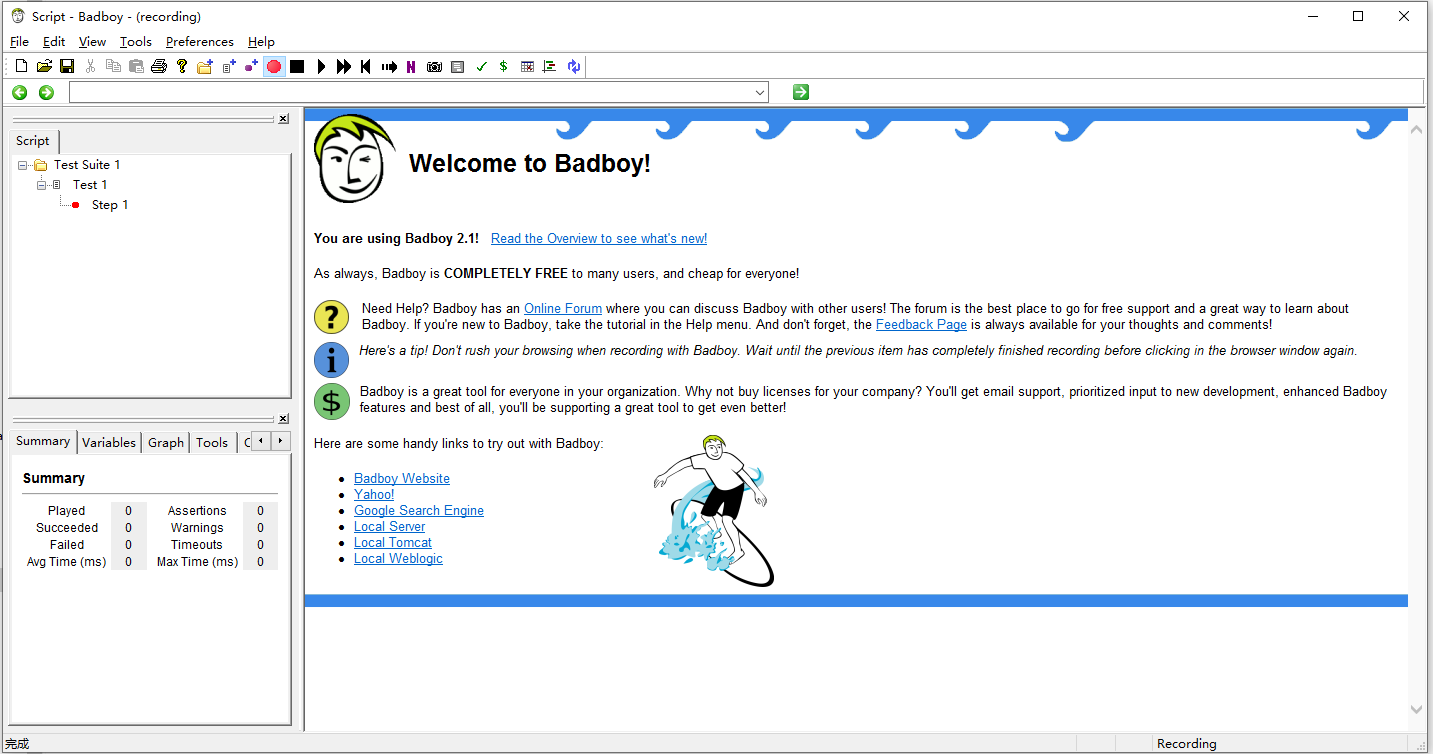Viewport: 1433px width, 754px height.
Task: Open a script file via folder icon
Action: (44, 67)
